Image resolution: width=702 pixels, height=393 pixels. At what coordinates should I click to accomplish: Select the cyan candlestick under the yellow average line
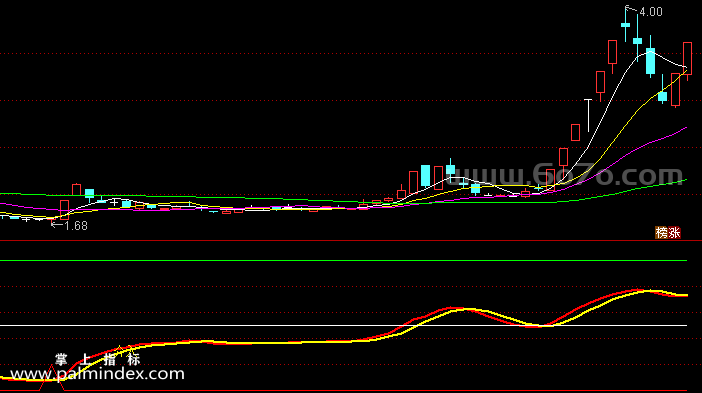coord(662,95)
